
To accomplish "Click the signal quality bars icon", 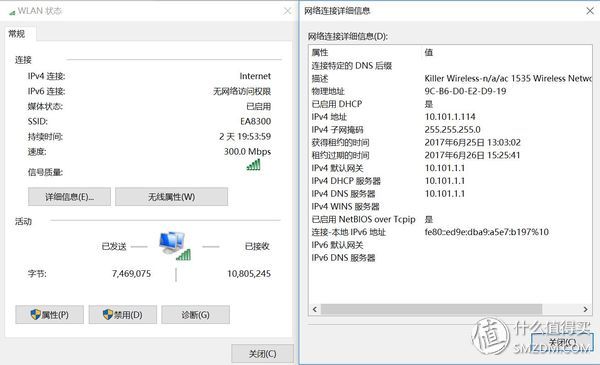I will tap(254, 165).
